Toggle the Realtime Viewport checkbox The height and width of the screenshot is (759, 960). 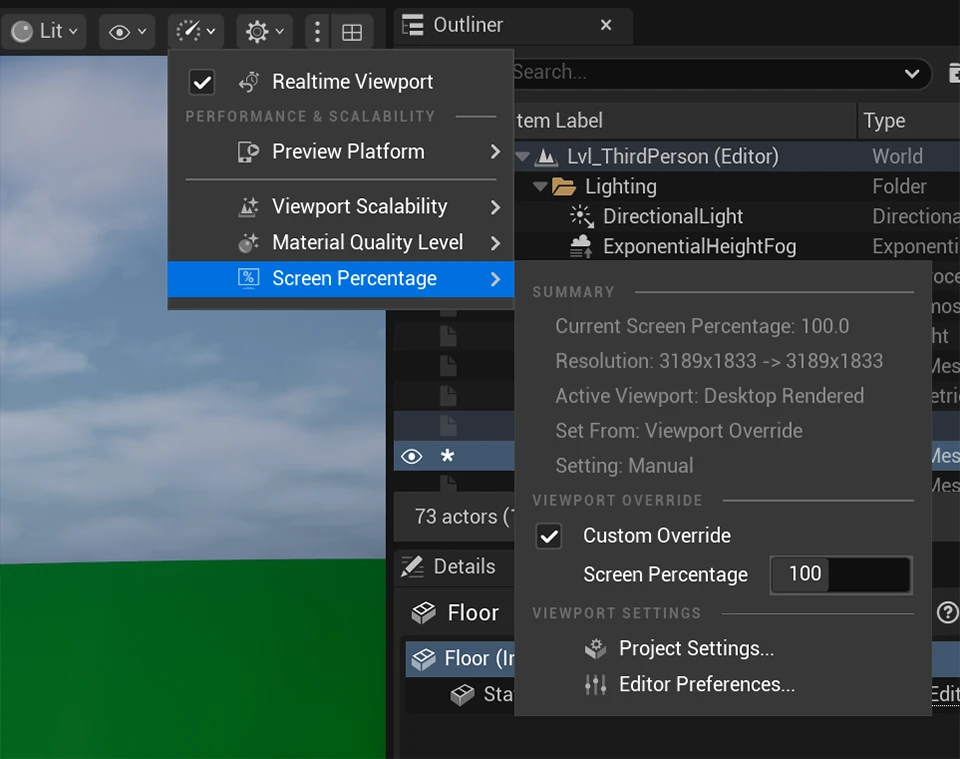pyautogui.click(x=202, y=82)
